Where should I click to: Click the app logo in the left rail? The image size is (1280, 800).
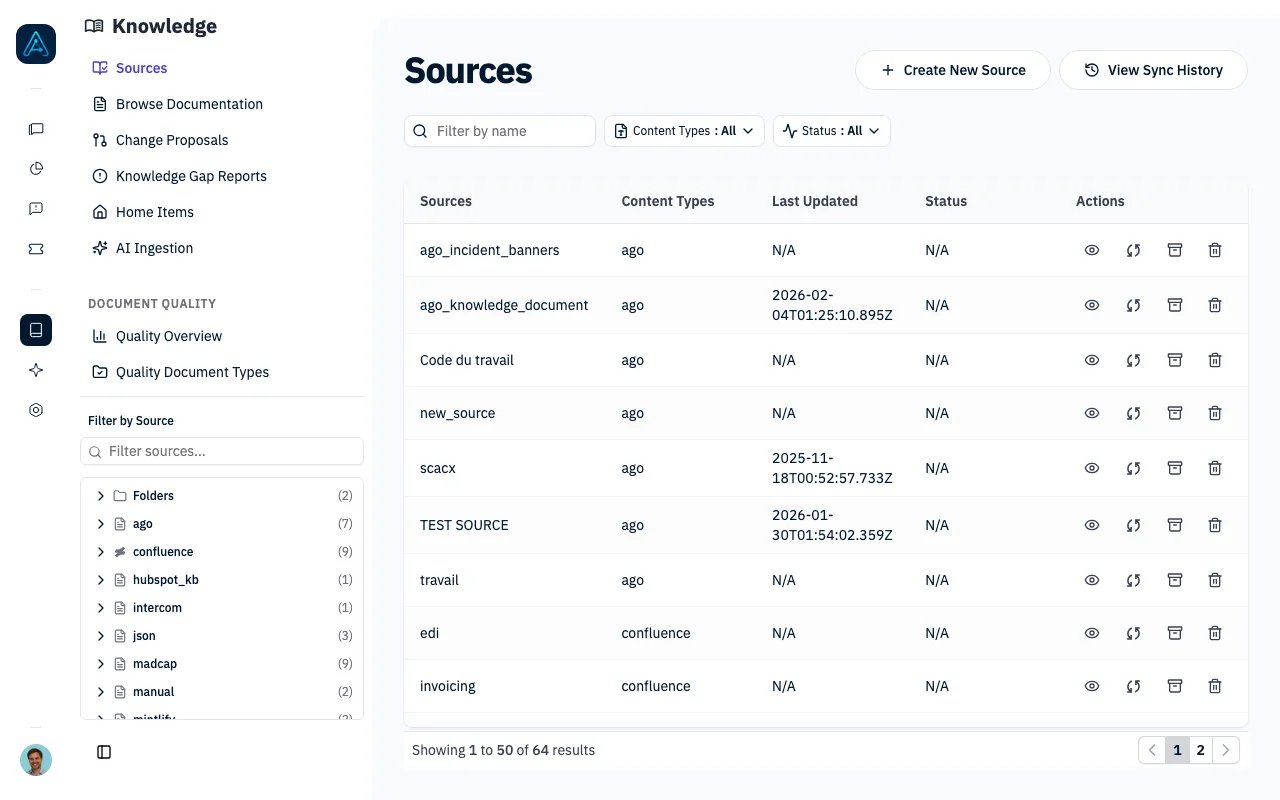36,44
